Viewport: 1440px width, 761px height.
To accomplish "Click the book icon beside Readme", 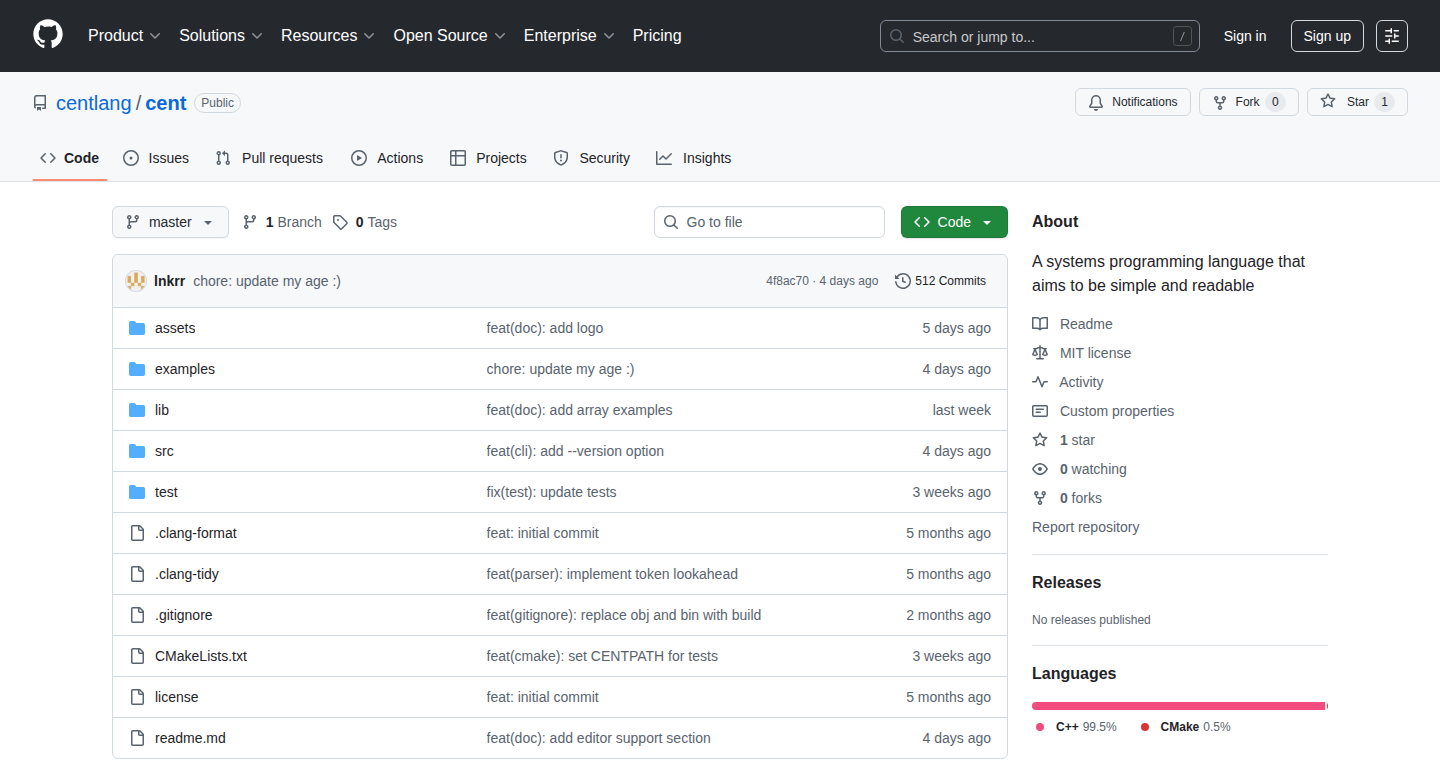I will click(x=1040, y=324).
